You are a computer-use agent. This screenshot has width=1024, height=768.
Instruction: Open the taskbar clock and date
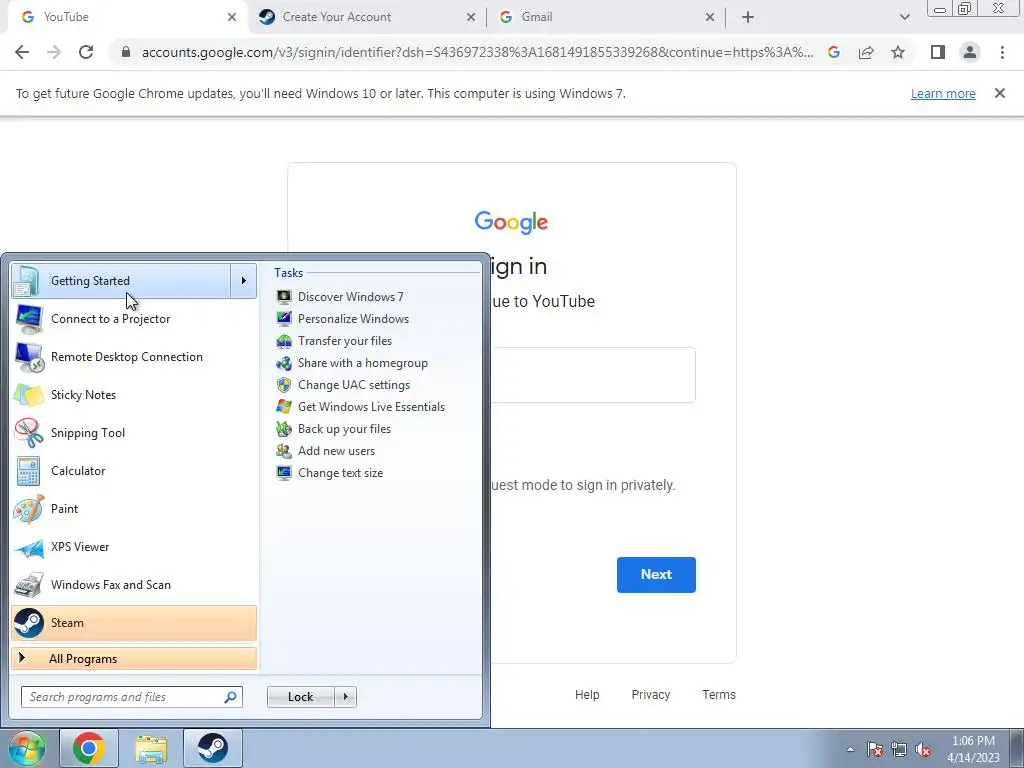(973, 749)
